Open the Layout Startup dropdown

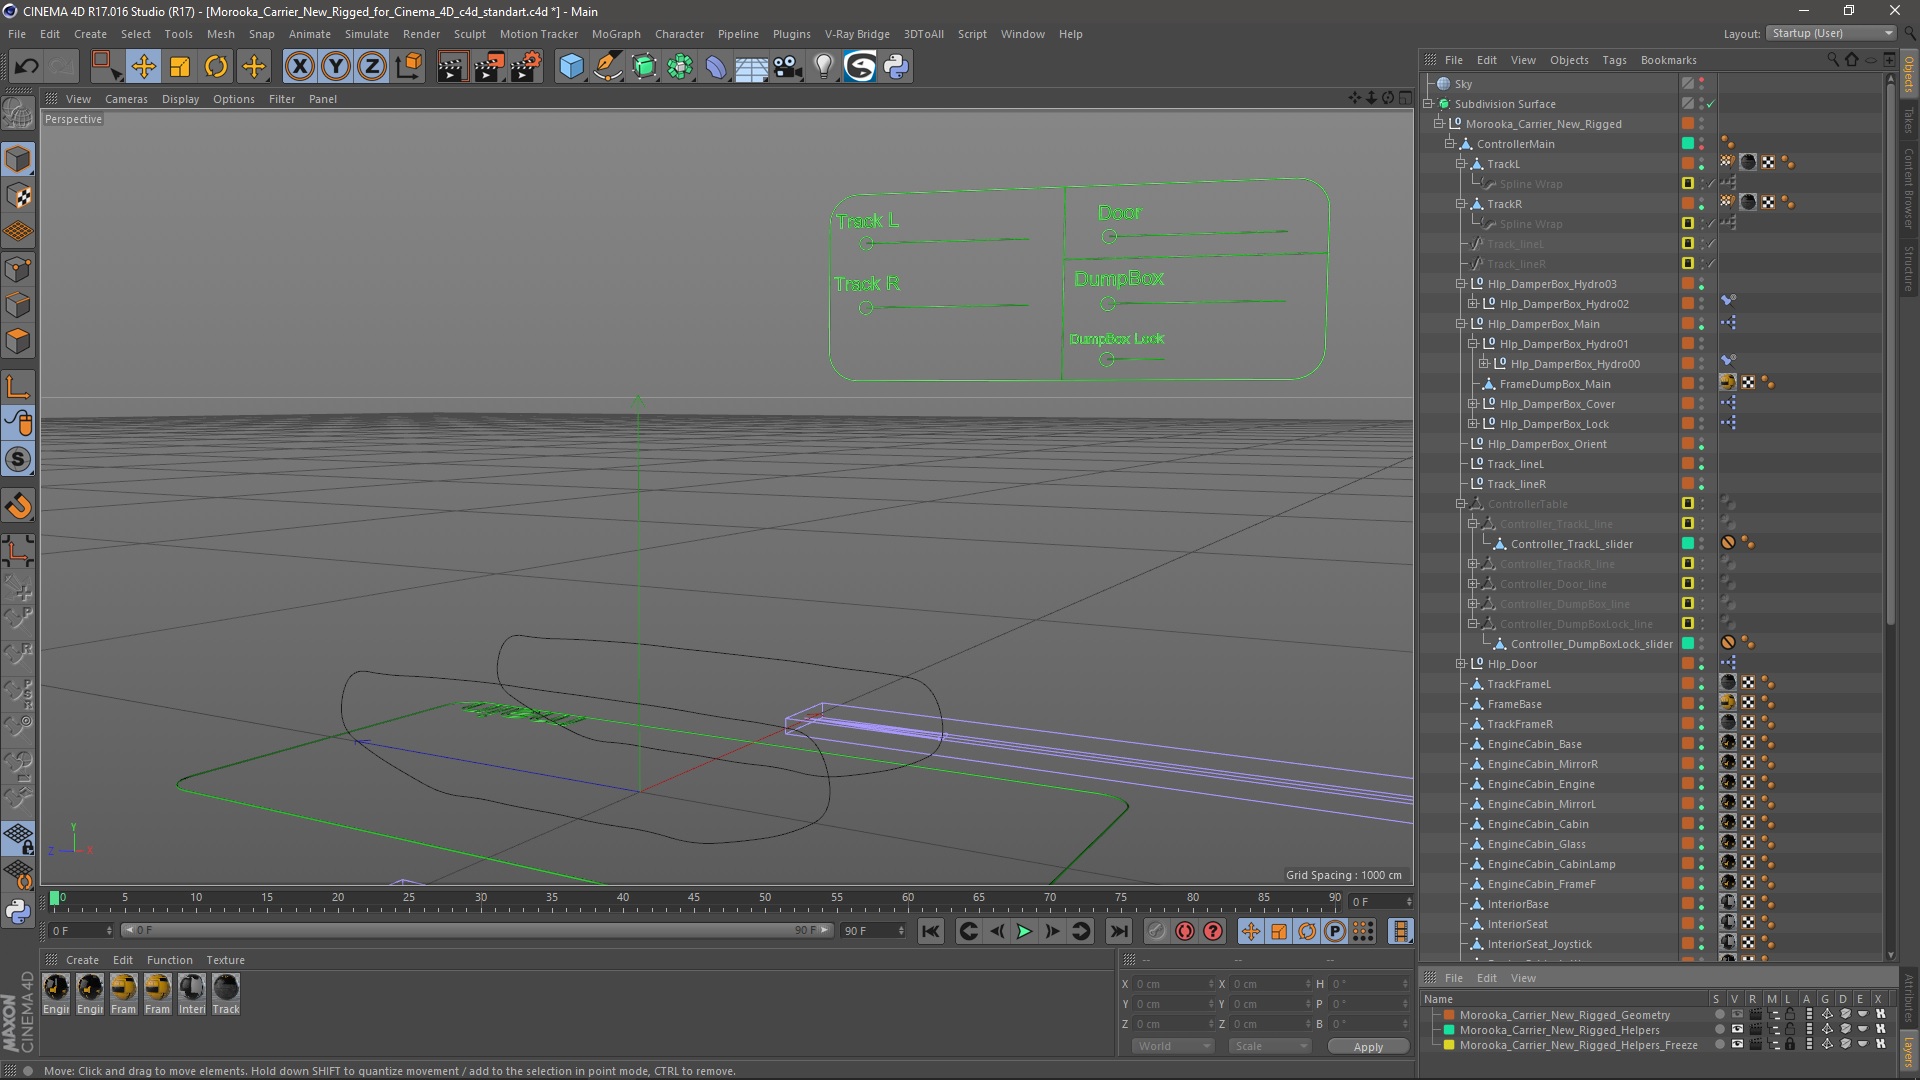1832,33
